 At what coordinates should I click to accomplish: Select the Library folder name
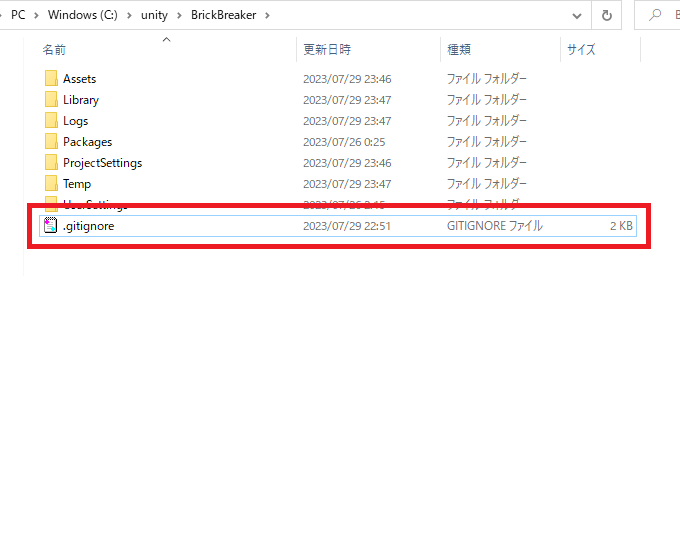[x=81, y=100]
